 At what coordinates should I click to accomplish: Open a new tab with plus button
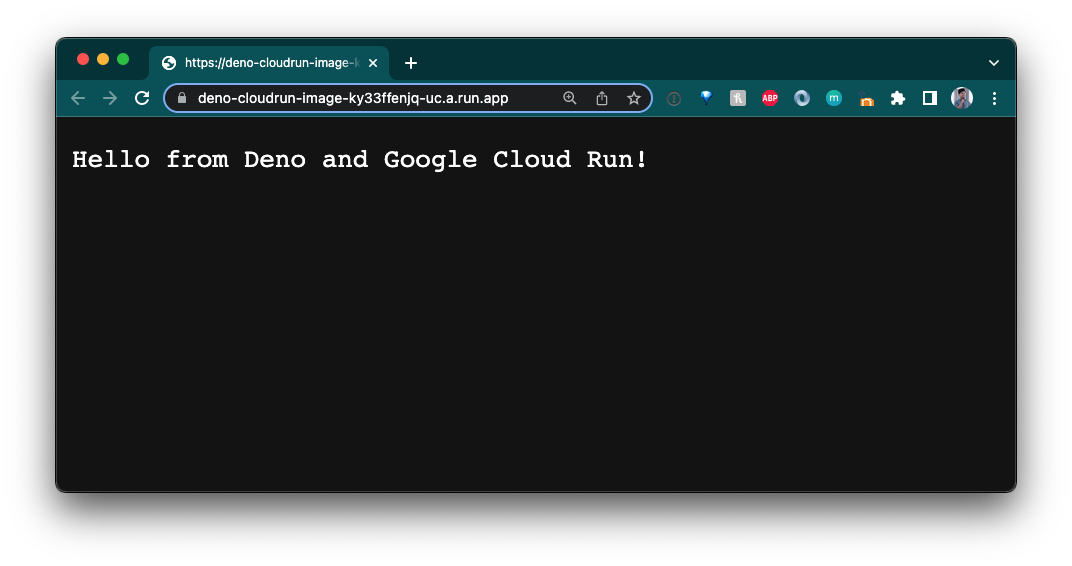pos(411,63)
